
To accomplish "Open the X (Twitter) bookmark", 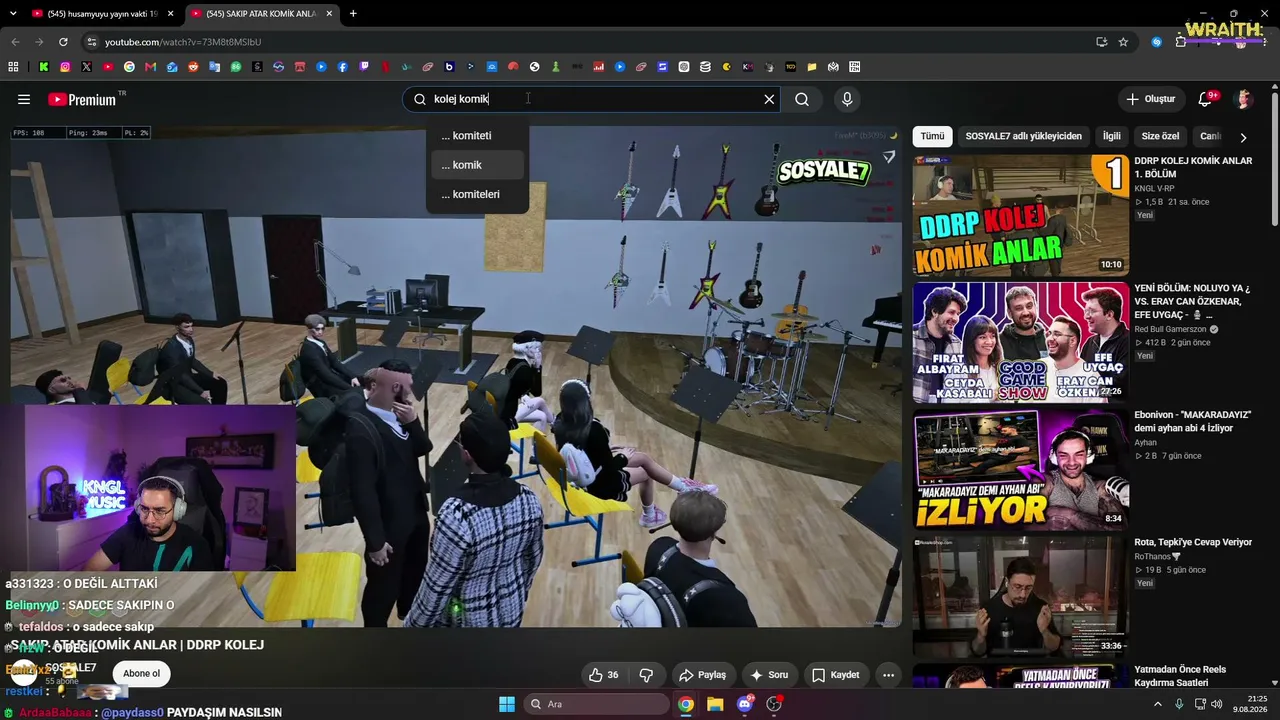I will tap(87, 67).
